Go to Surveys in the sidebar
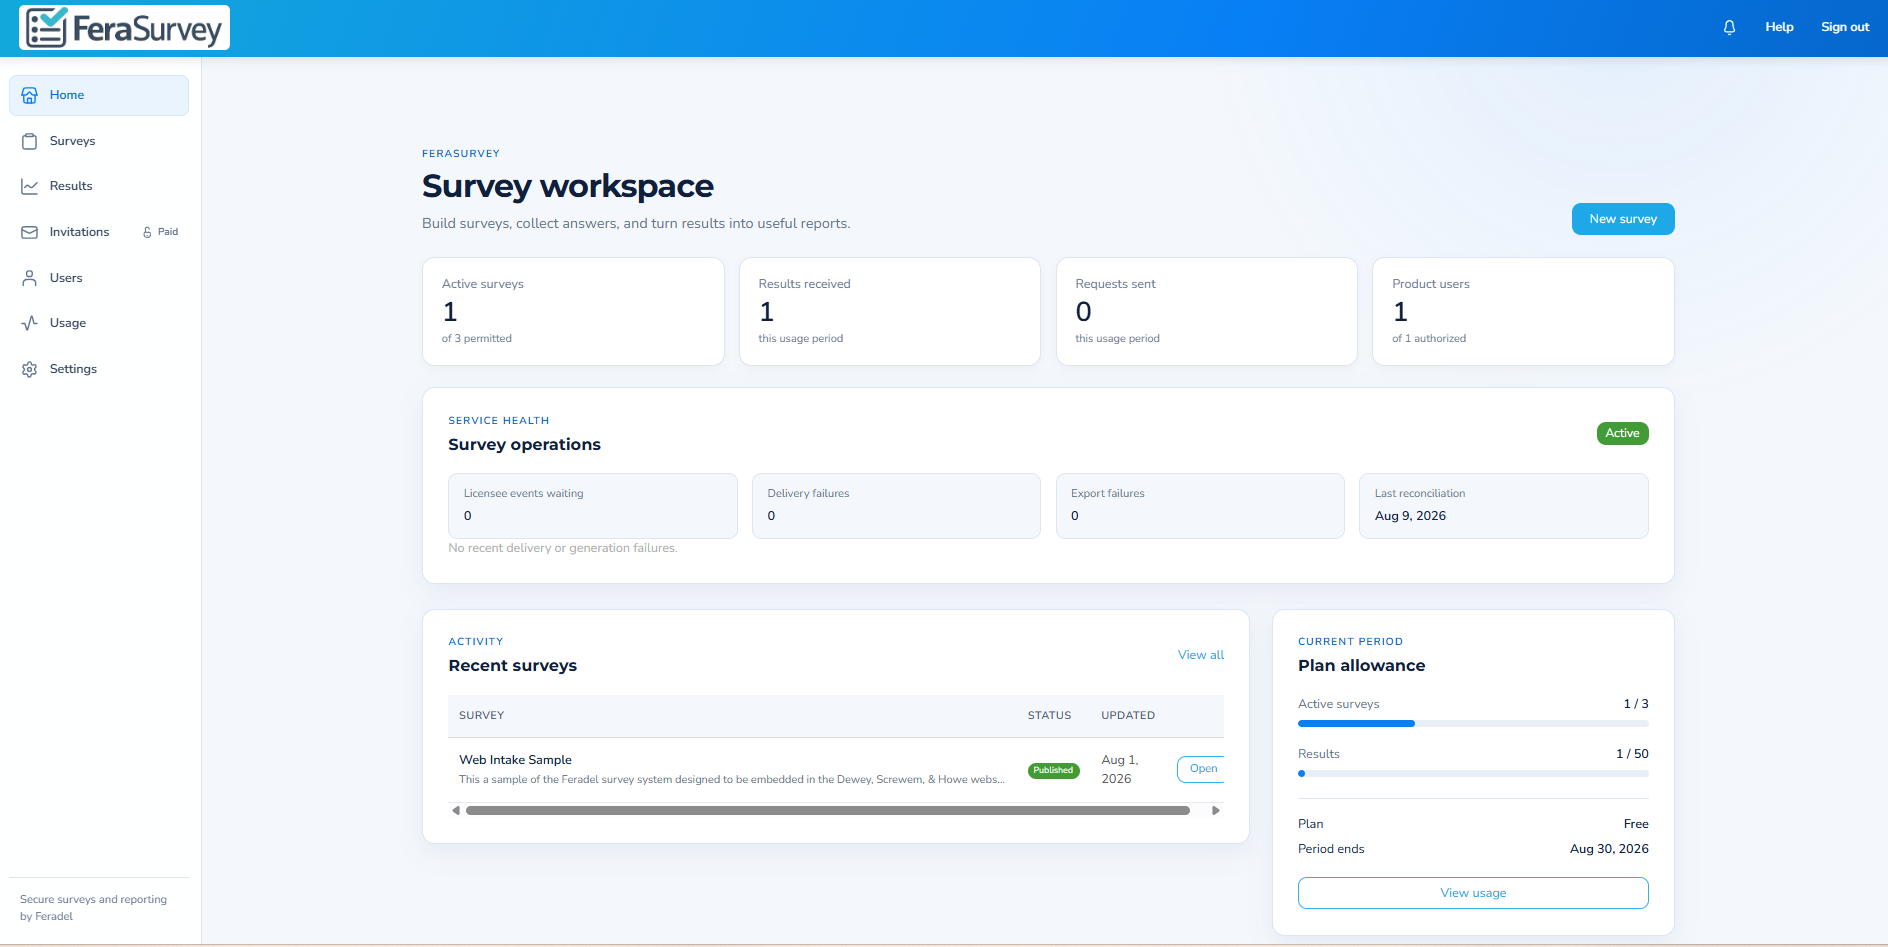The width and height of the screenshot is (1888, 947). (x=99, y=141)
